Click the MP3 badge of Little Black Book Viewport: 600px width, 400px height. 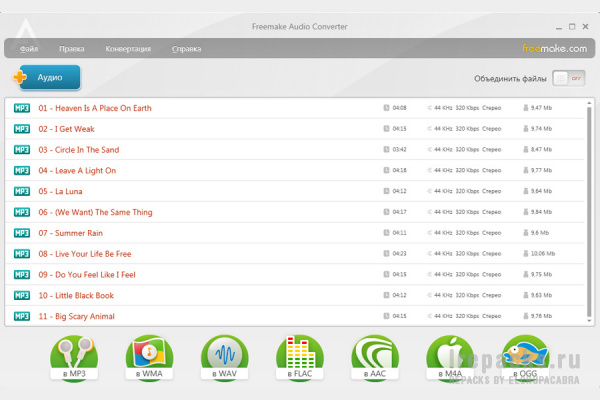point(22,295)
